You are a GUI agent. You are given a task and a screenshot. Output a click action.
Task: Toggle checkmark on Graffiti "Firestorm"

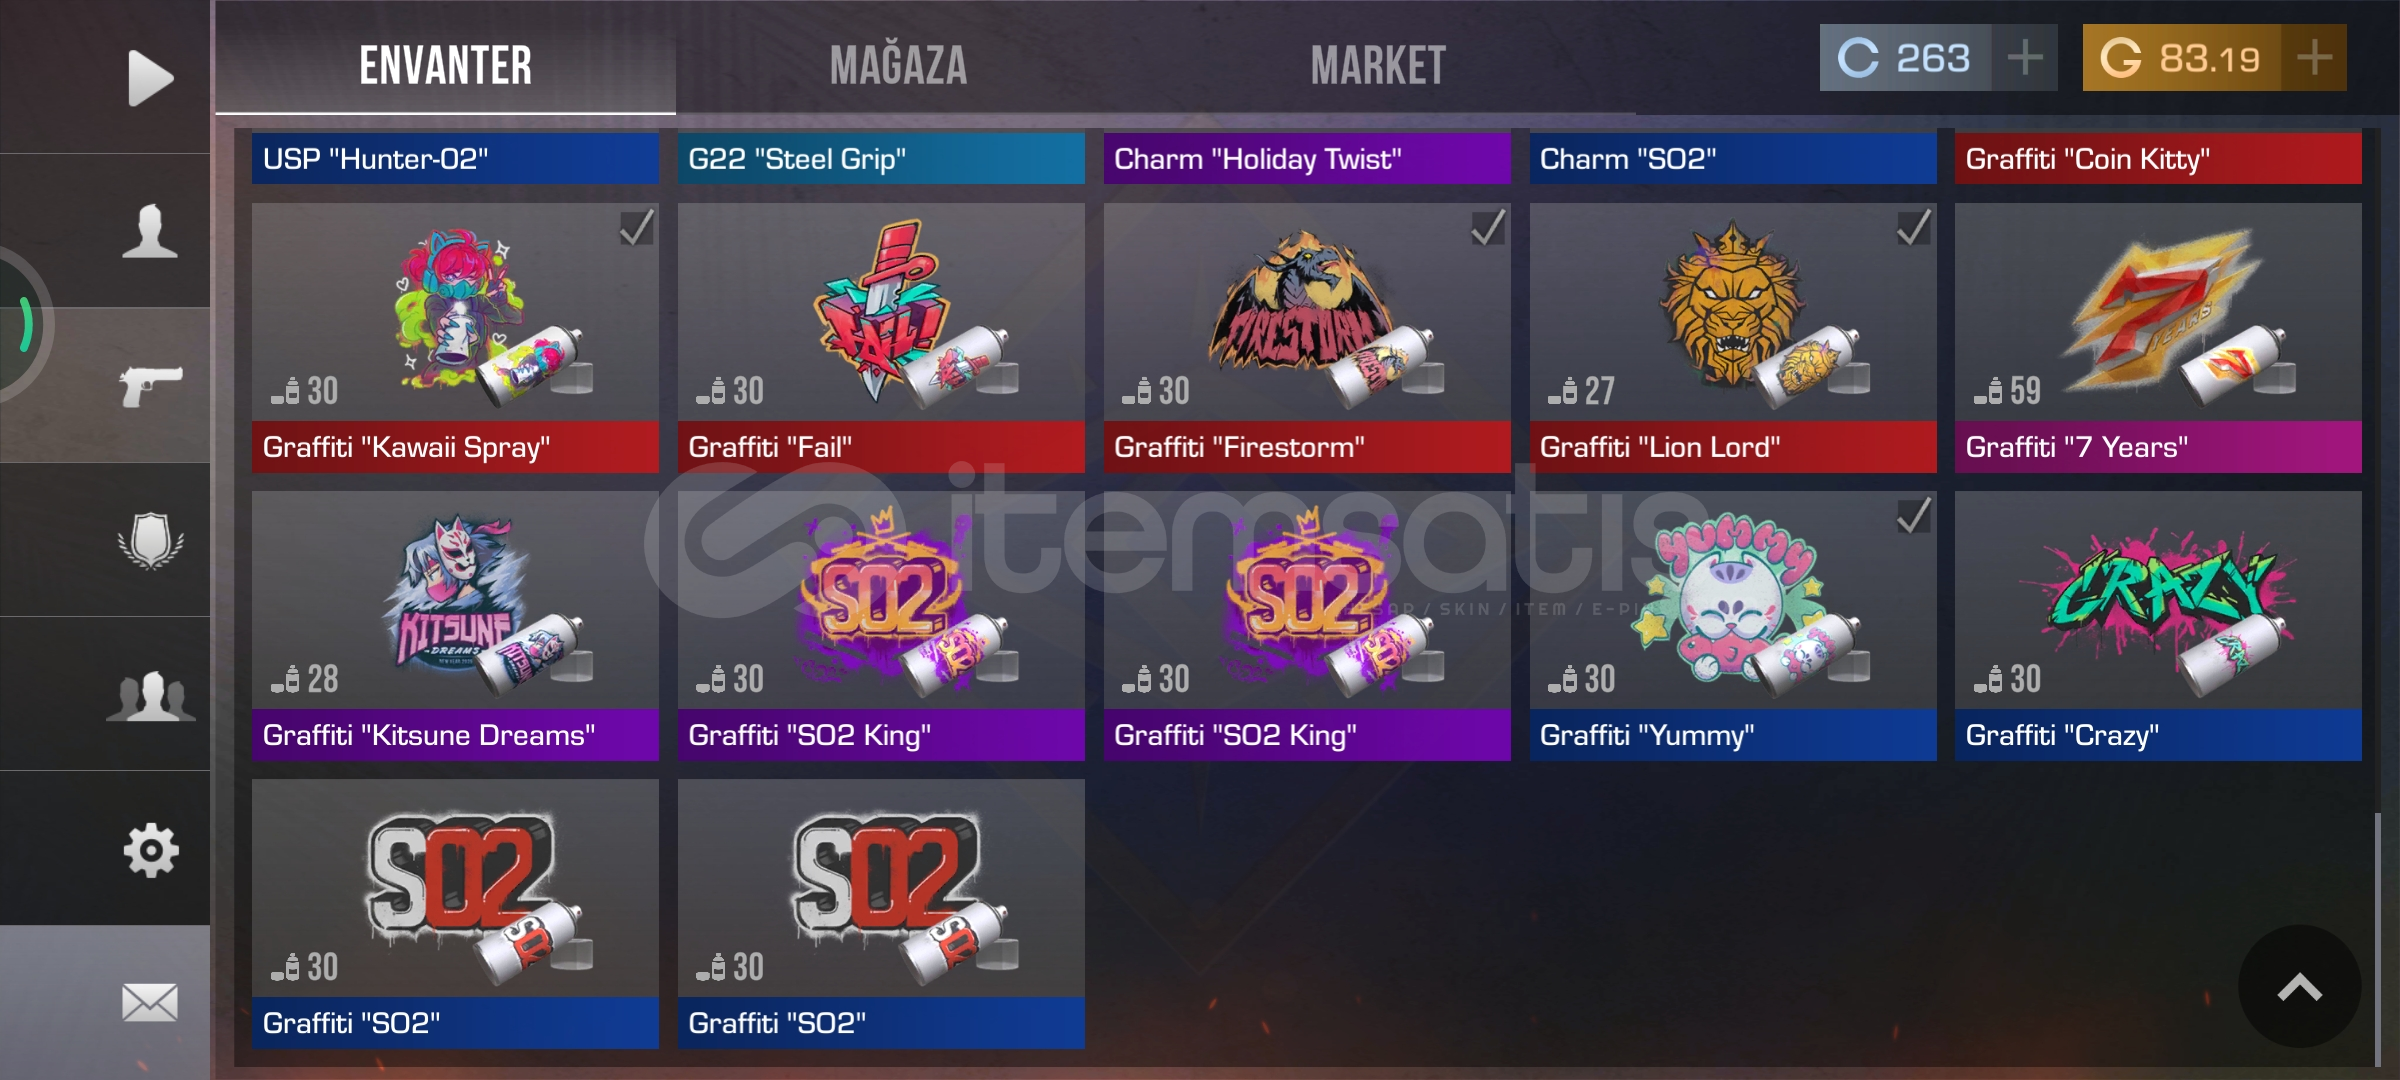[x=1488, y=227]
